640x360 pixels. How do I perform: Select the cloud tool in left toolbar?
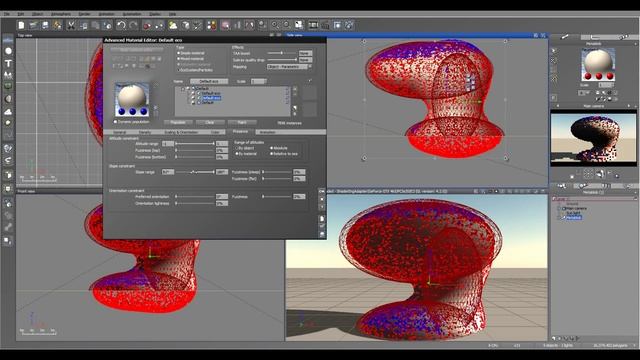8,111
